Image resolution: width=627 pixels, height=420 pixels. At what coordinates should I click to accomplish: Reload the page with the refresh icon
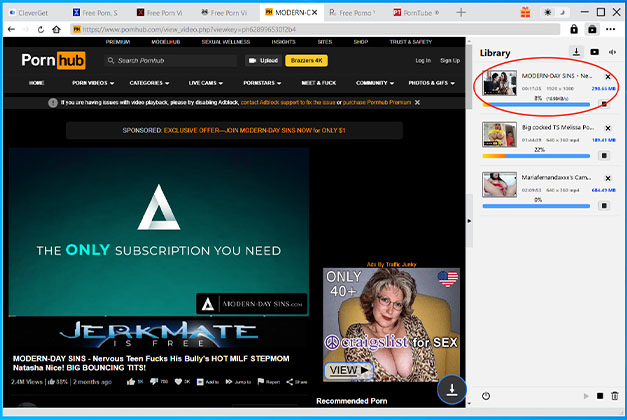click(41, 30)
